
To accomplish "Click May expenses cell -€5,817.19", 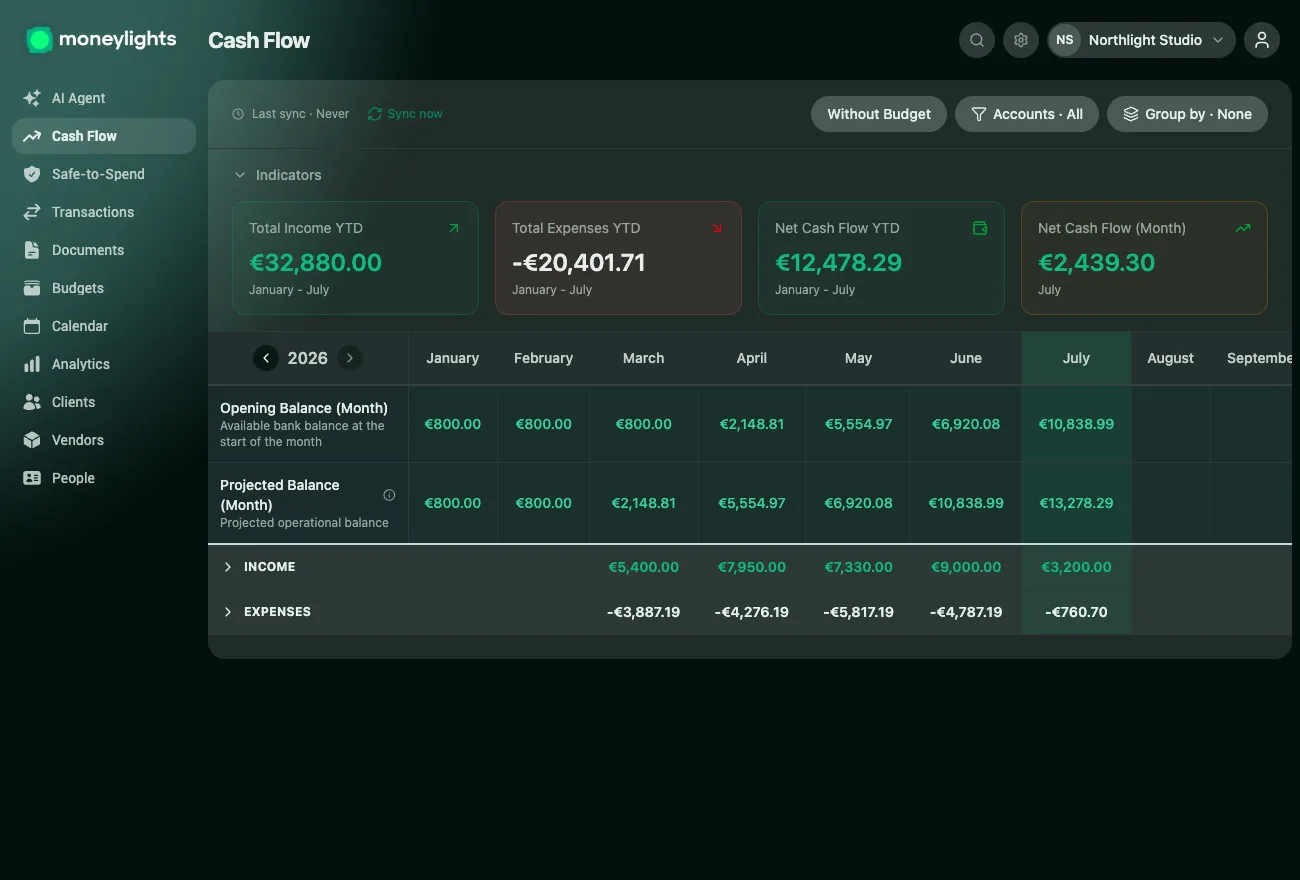I will tap(858, 612).
